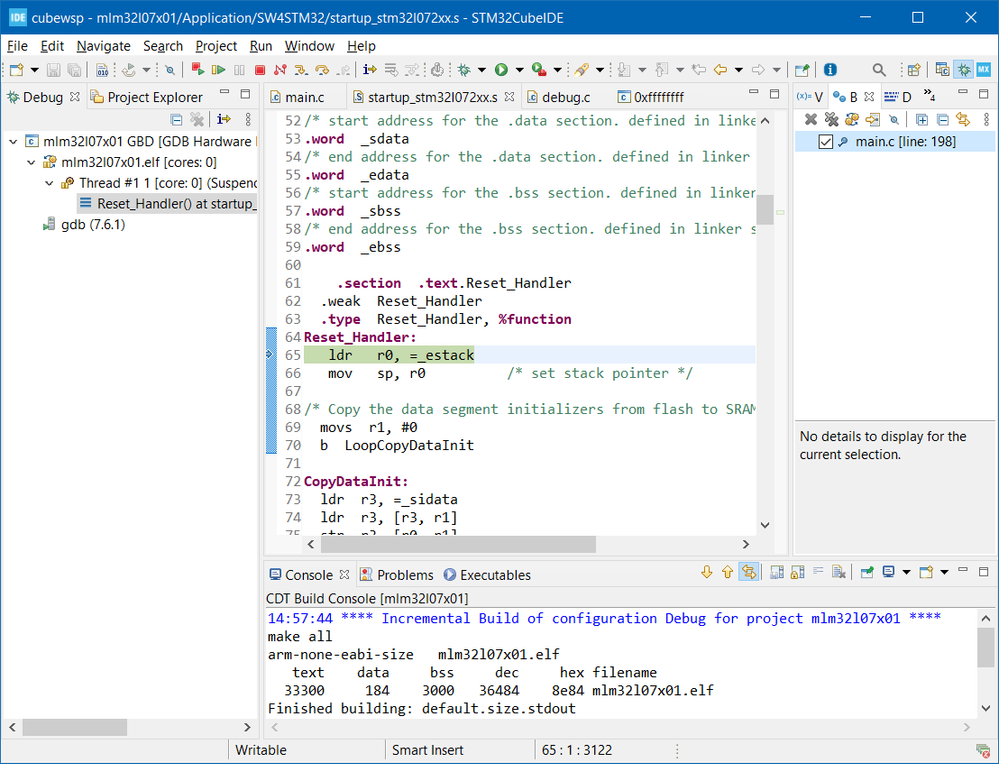This screenshot has height=764, width=999.
Task: Switch to 0xffffffff editor tab
Action: [651, 97]
